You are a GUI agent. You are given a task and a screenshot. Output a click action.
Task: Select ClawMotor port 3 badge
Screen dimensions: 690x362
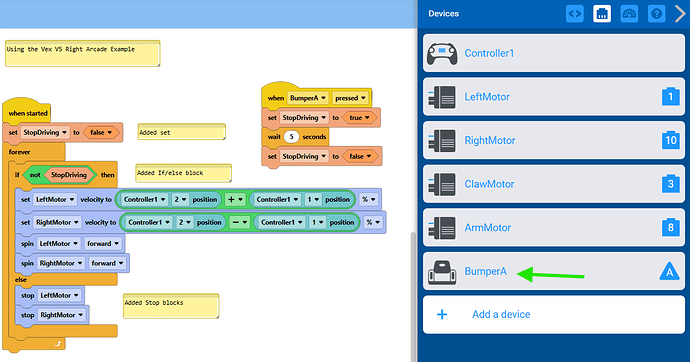[x=671, y=183]
